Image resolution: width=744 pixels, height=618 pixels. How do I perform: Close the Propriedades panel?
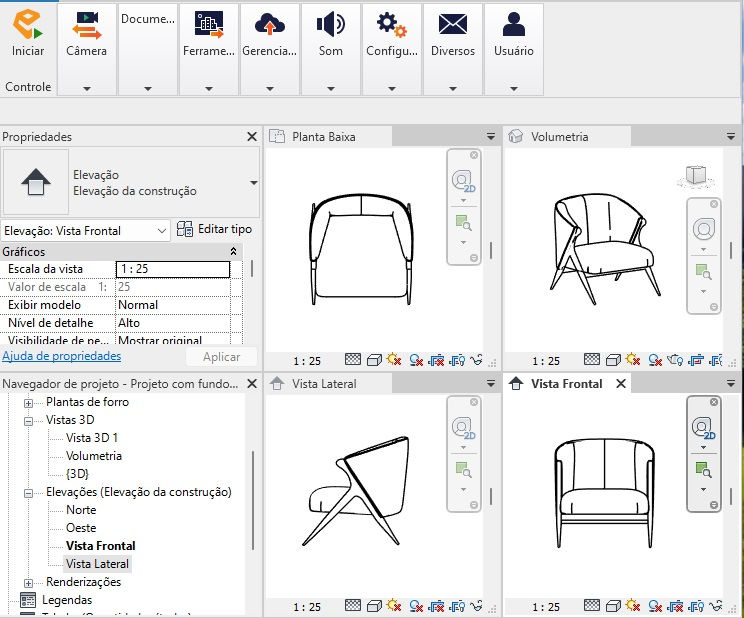click(x=252, y=137)
